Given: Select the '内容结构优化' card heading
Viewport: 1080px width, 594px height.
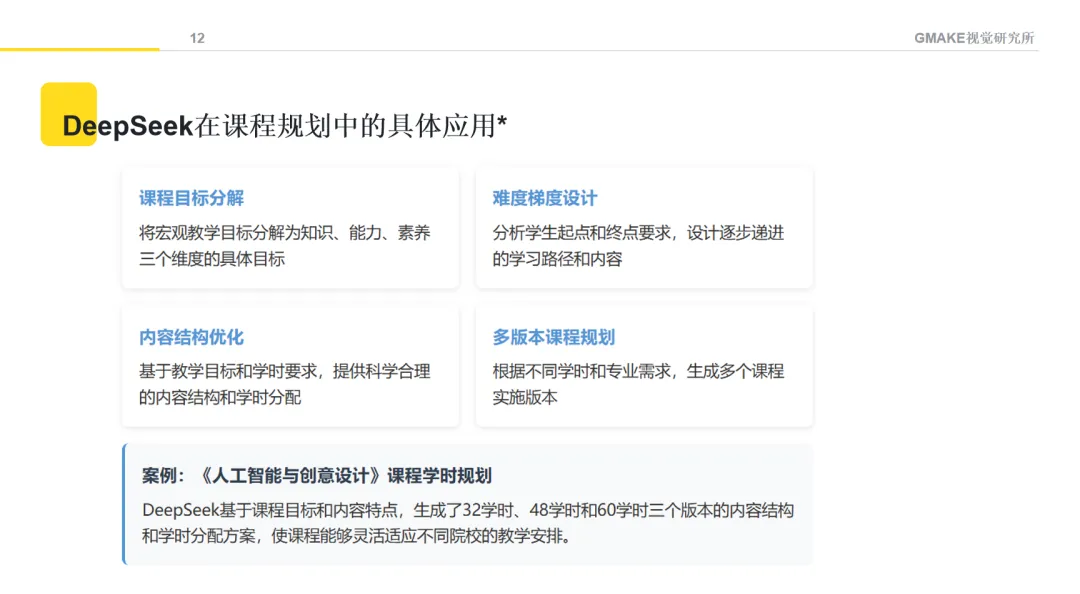Looking at the screenshot, I should (191, 337).
